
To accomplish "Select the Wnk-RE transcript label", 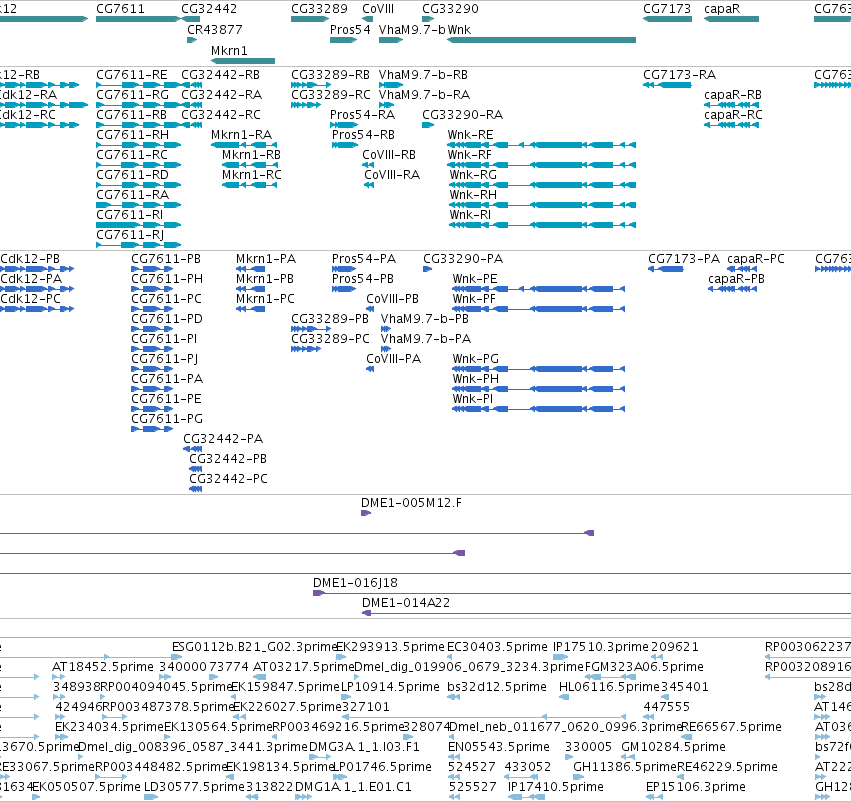I will tap(470, 135).
